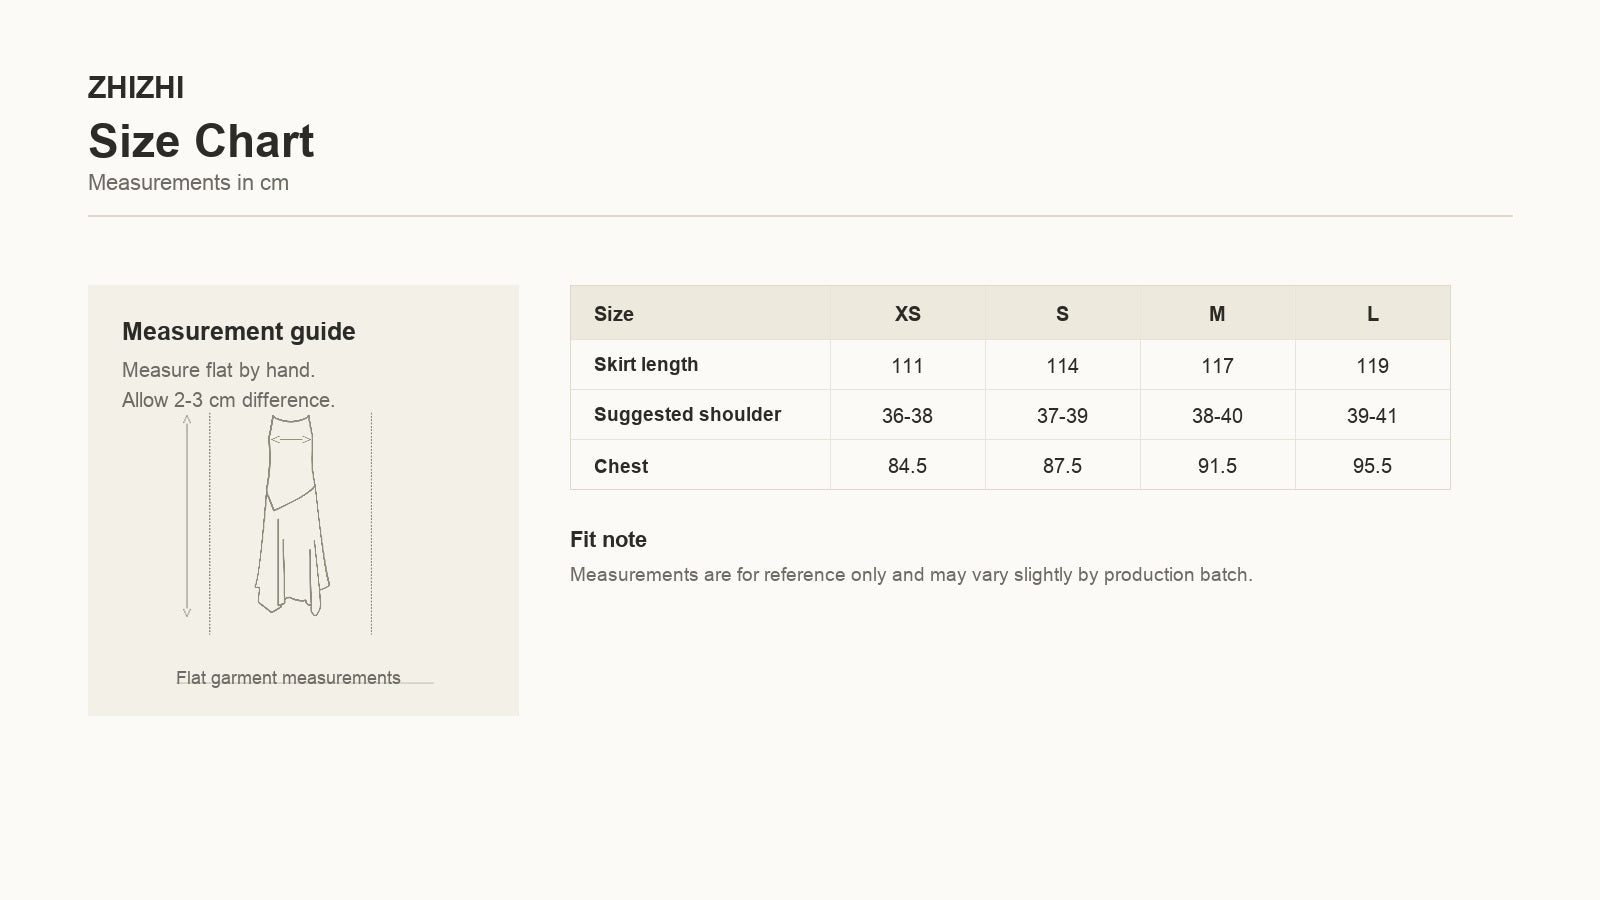Click skirt length value 119 for L

1372,366
